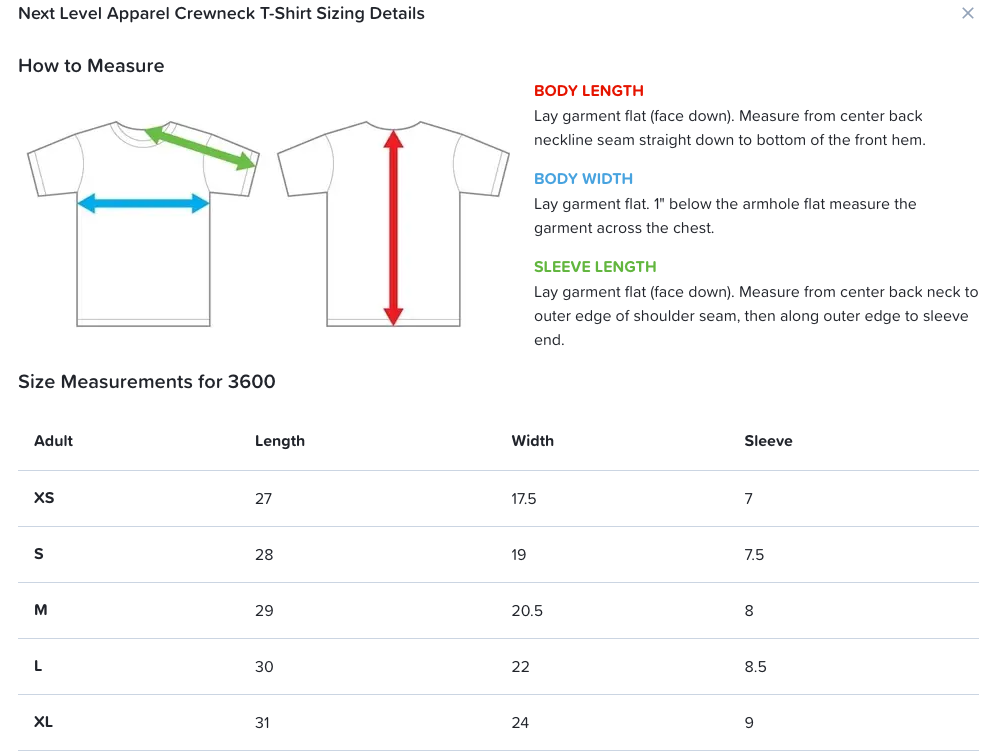Click the Width column header

pos(532,441)
